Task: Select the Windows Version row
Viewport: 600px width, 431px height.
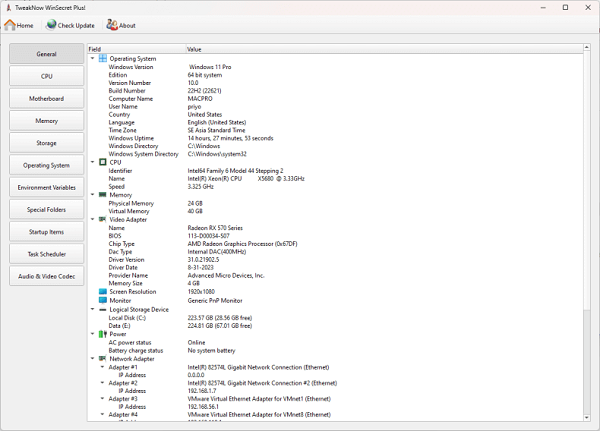Action: click(x=335, y=67)
